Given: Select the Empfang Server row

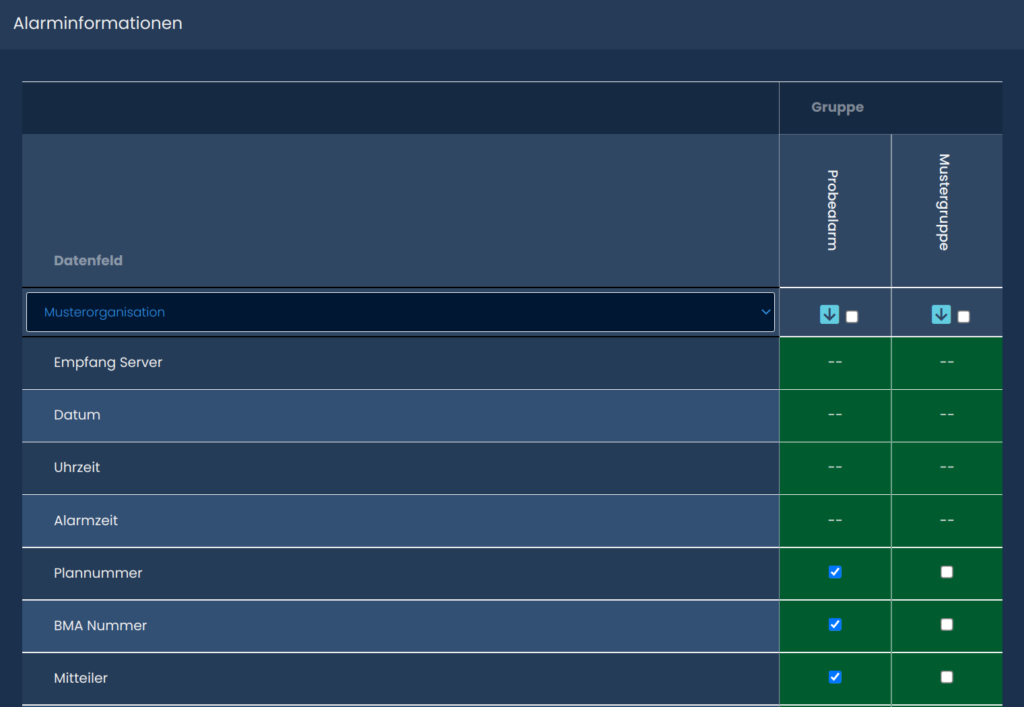Looking at the screenshot, I should pos(108,362).
